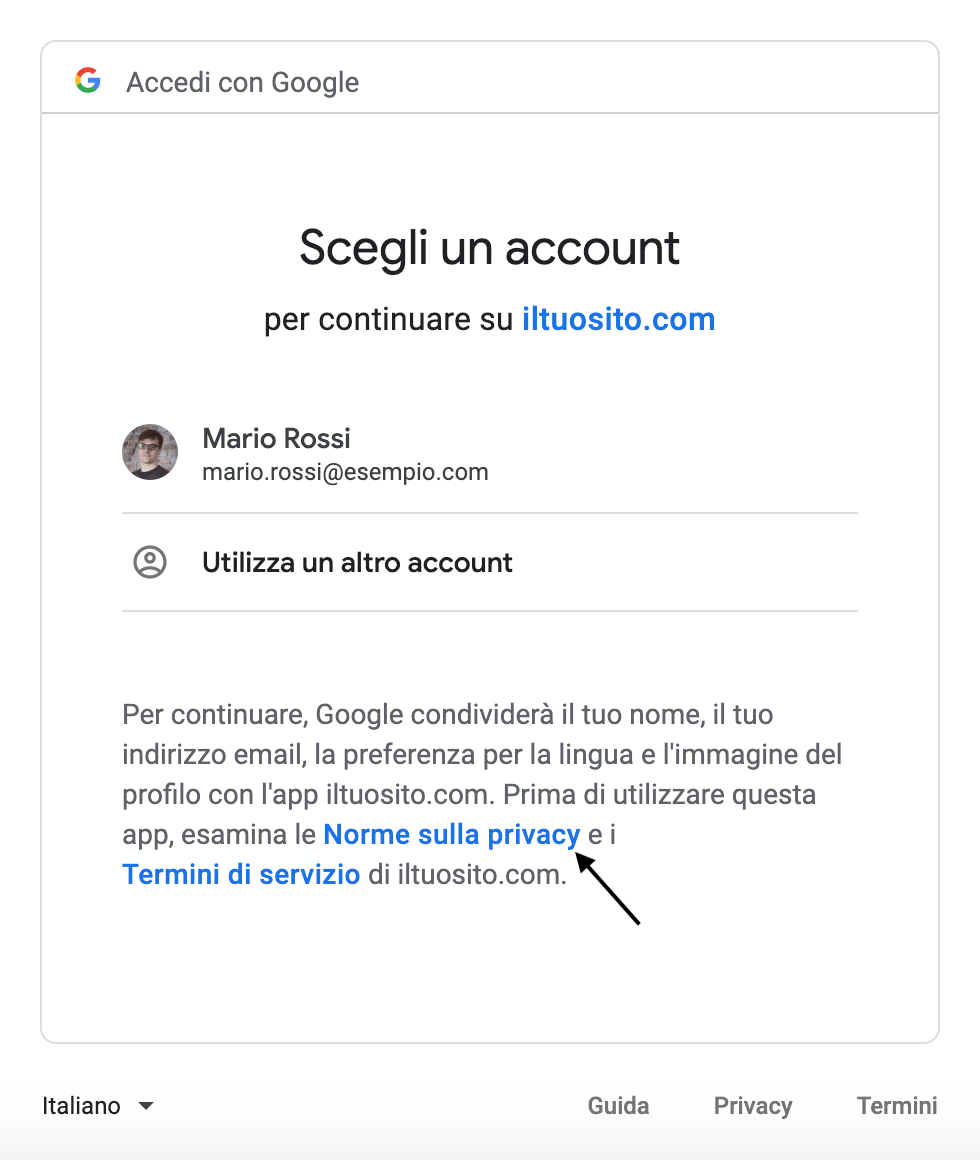The width and height of the screenshot is (980, 1160).
Task: Open the iltuosito.com link in the heading
Action: [618, 320]
